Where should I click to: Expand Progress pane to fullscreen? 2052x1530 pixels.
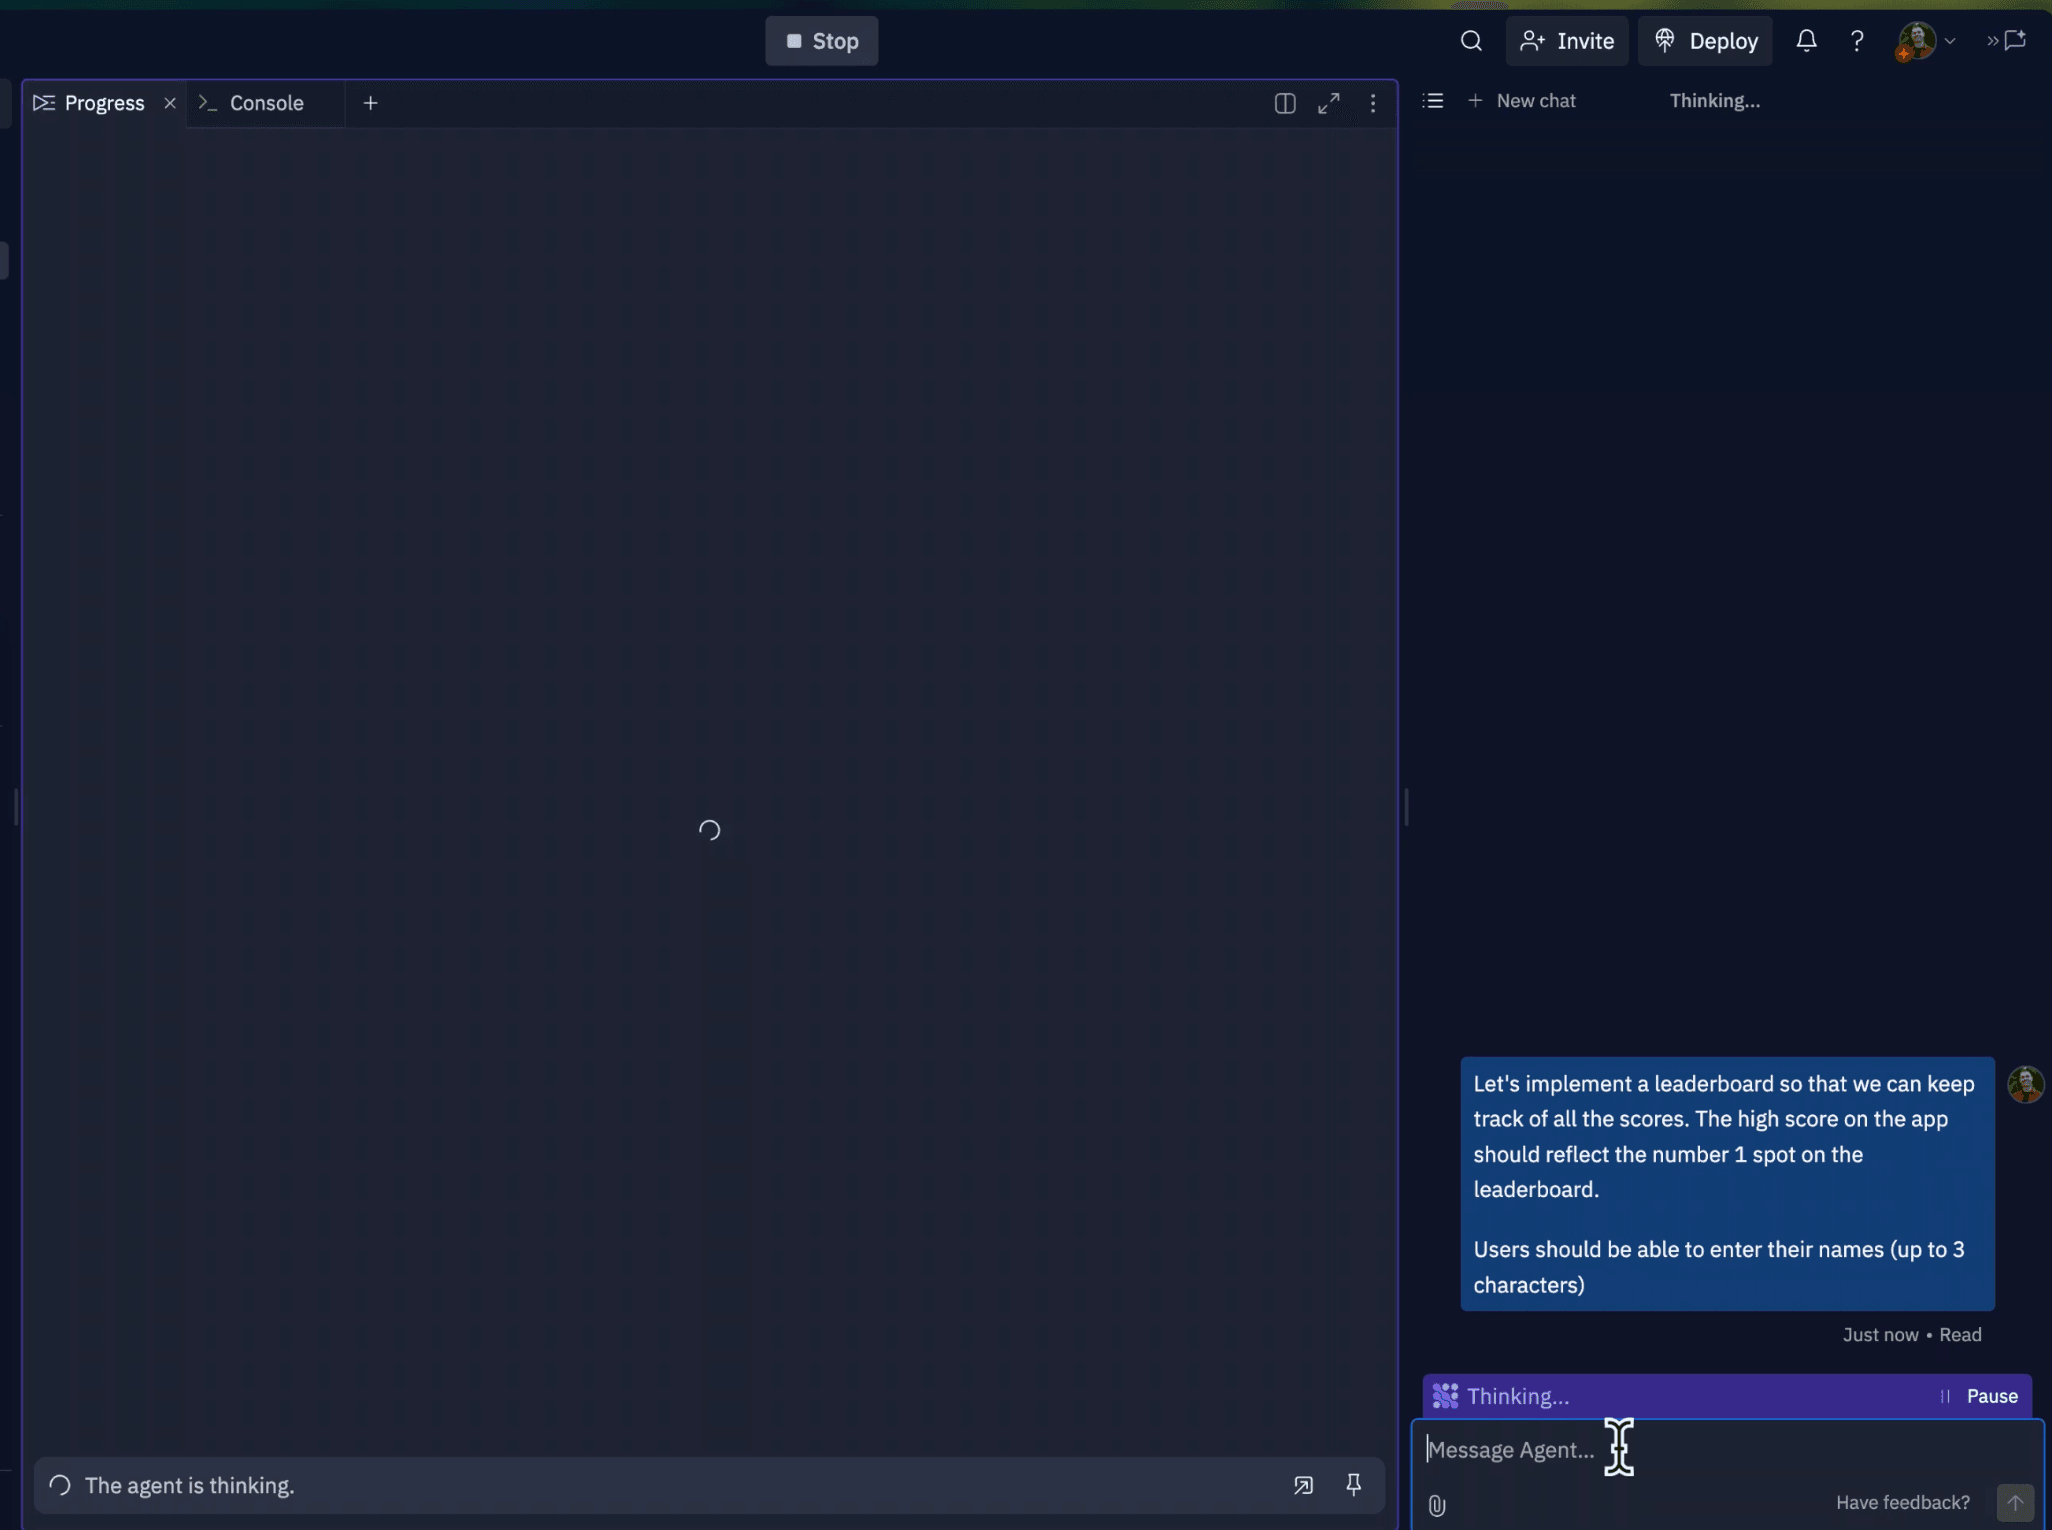[x=1328, y=103]
